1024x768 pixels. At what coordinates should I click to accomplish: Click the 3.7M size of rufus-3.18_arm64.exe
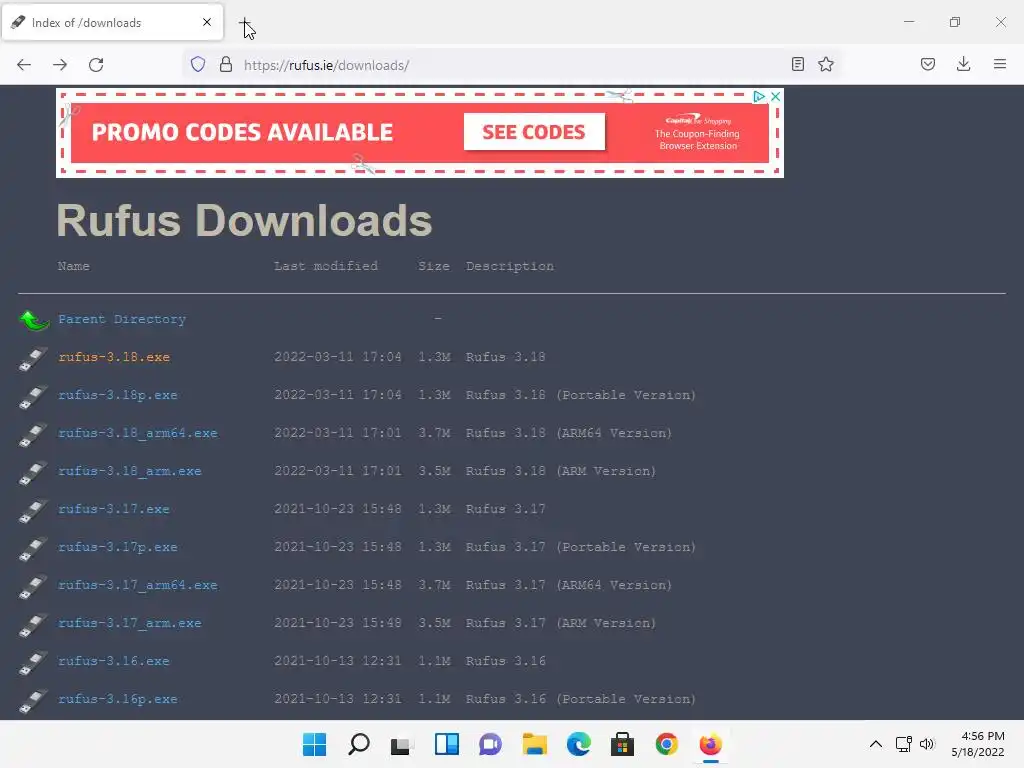pyautogui.click(x=434, y=433)
